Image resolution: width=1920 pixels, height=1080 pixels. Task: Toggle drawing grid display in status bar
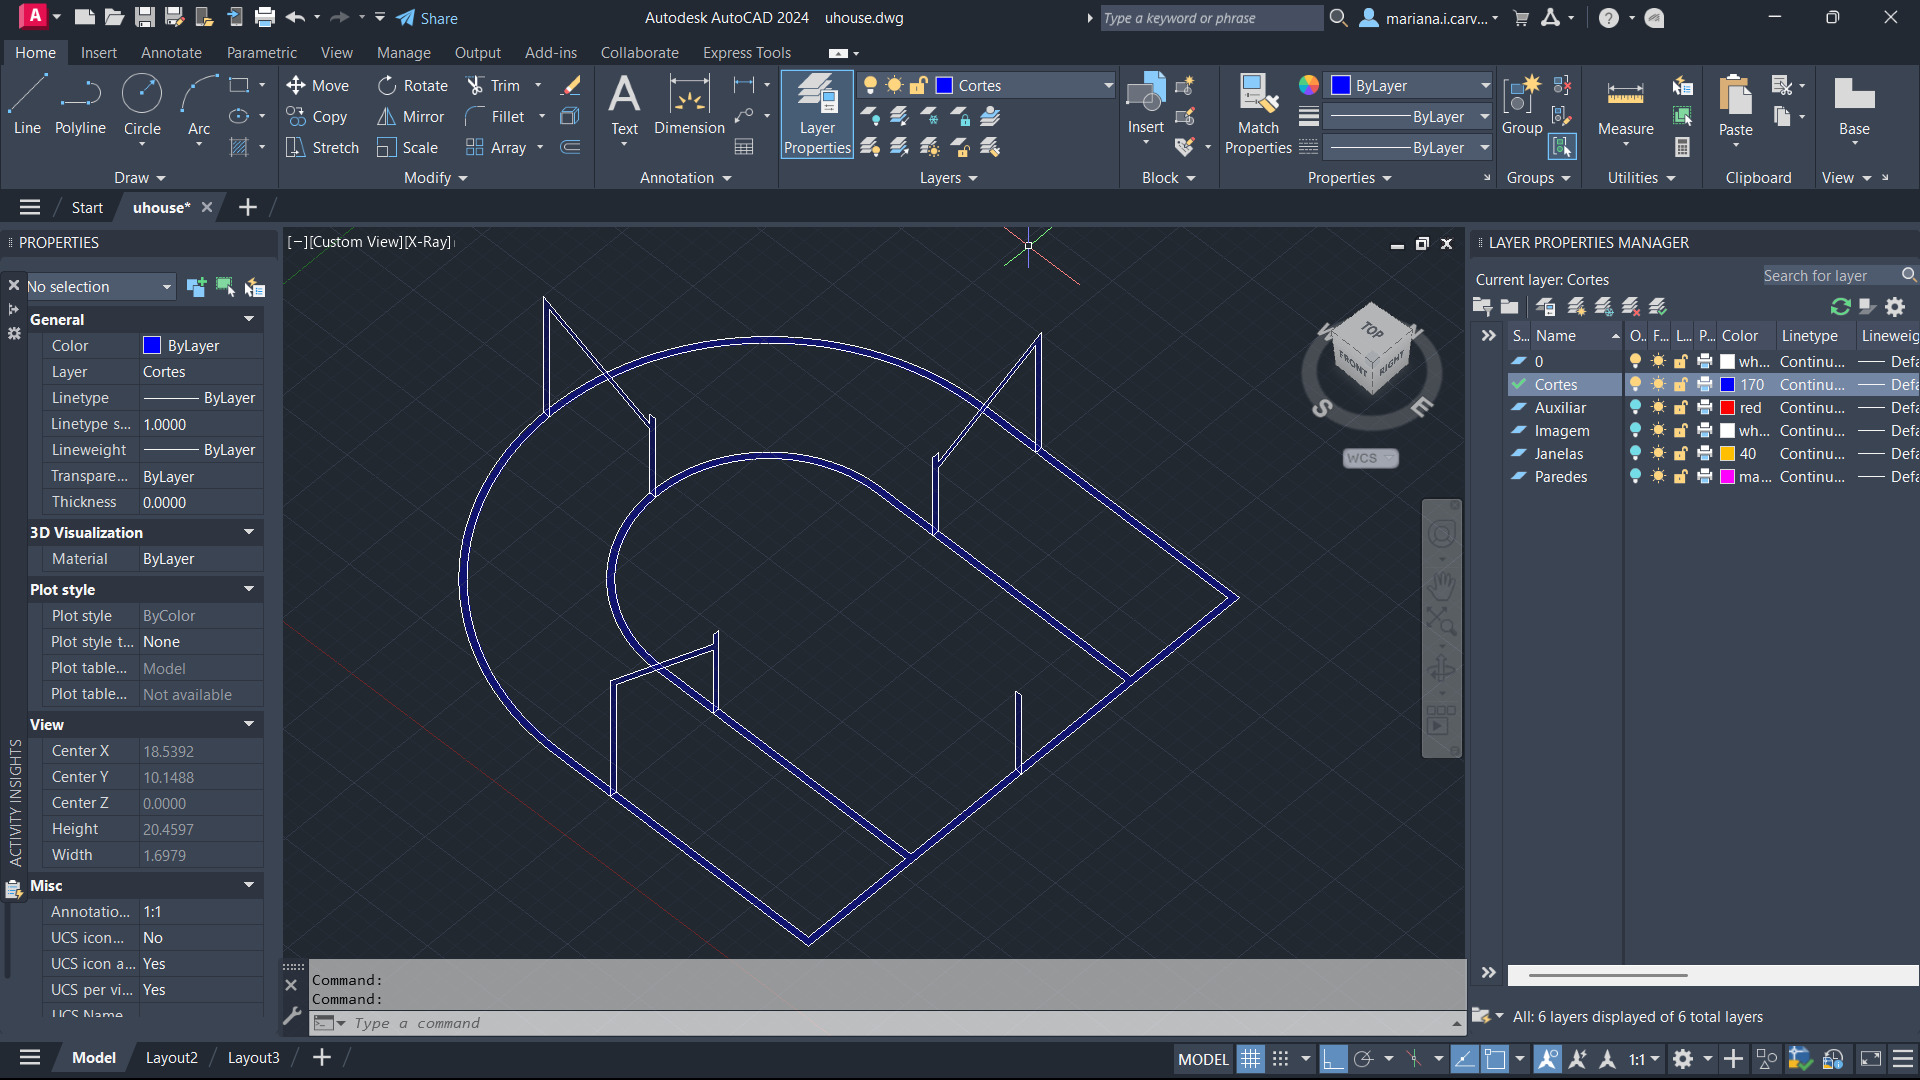click(x=1251, y=1059)
